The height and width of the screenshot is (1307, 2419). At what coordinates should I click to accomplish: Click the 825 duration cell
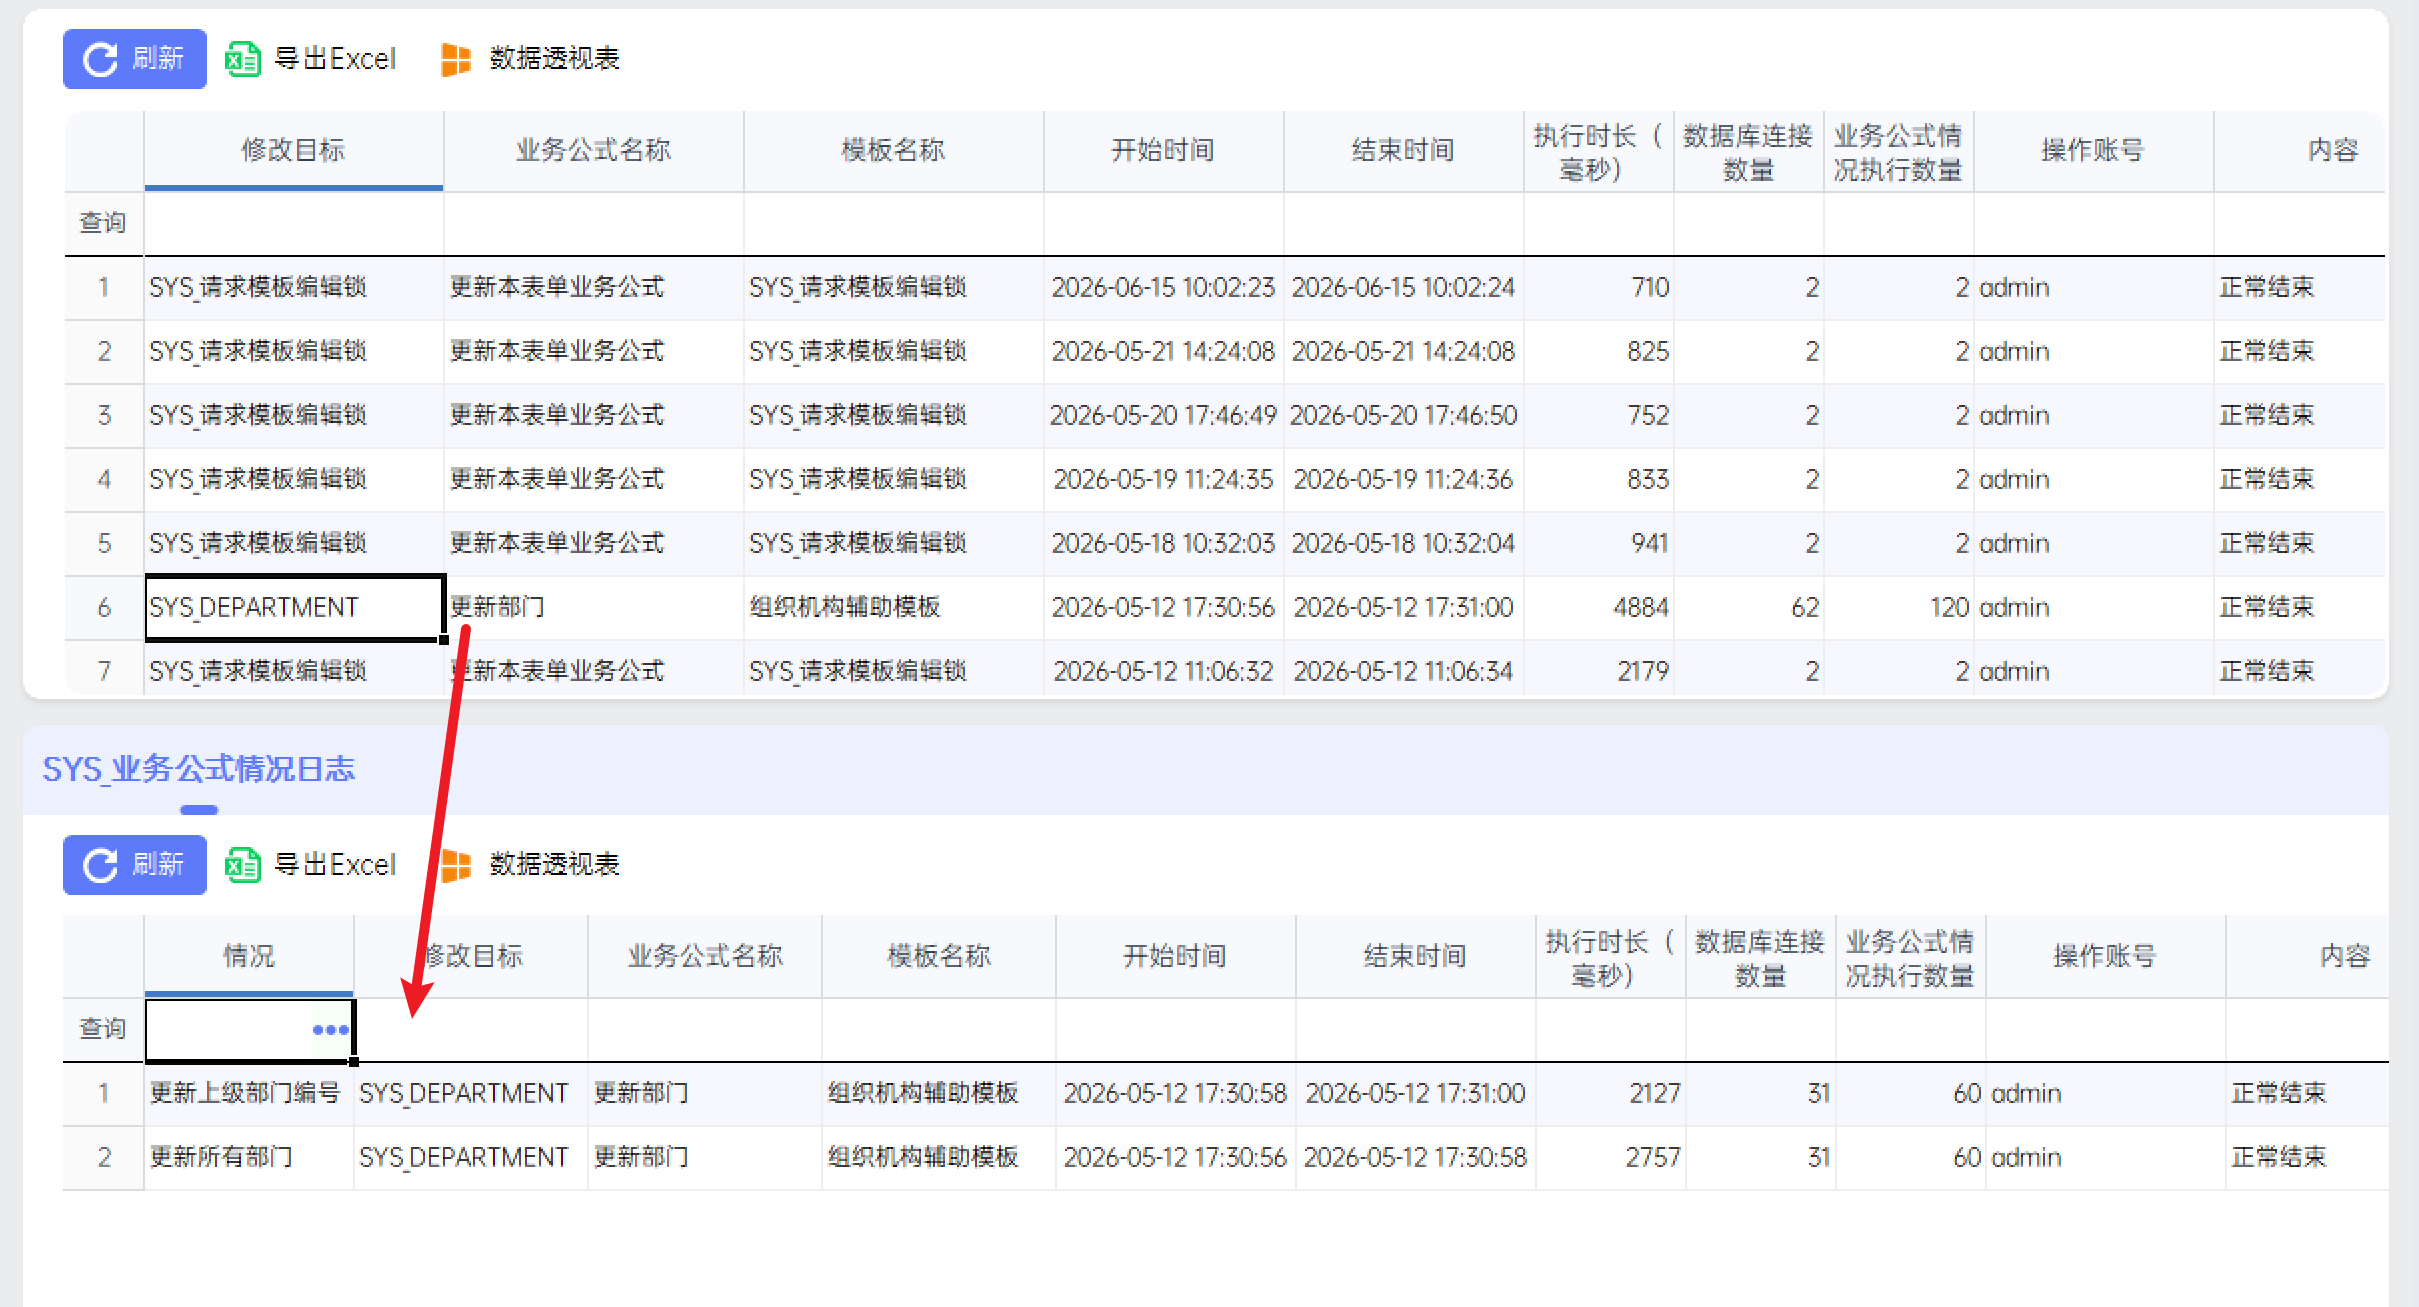pos(1599,351)
